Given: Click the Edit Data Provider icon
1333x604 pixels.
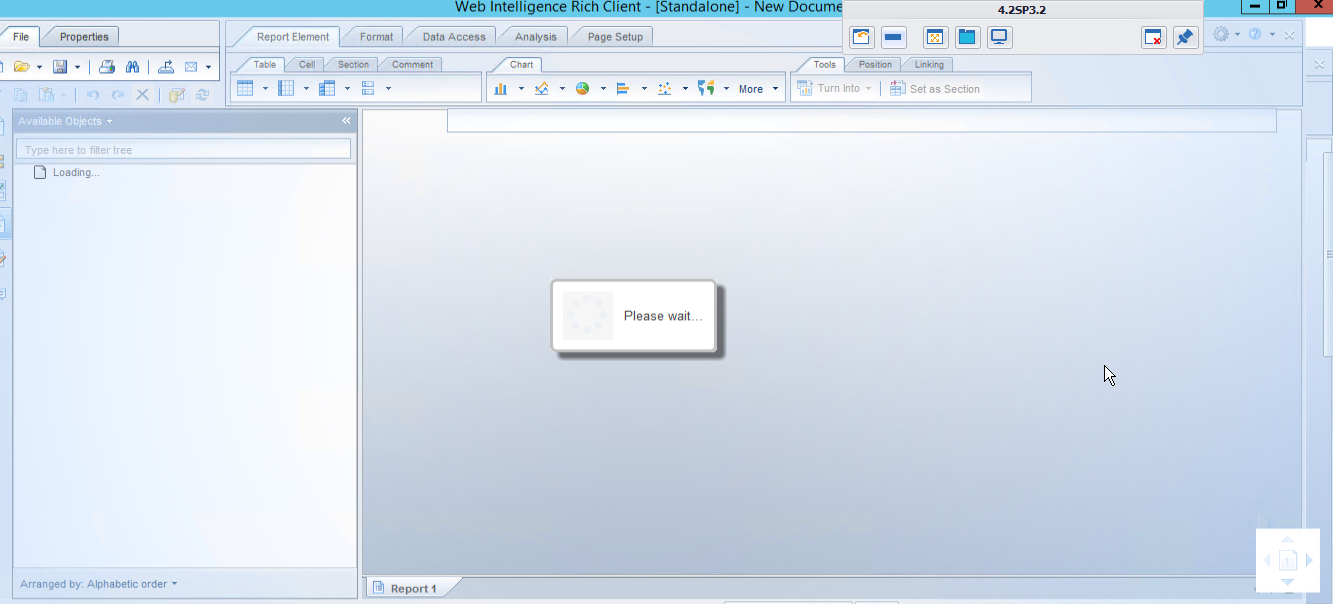Looking at the screenshot, I should coord(177,95).
